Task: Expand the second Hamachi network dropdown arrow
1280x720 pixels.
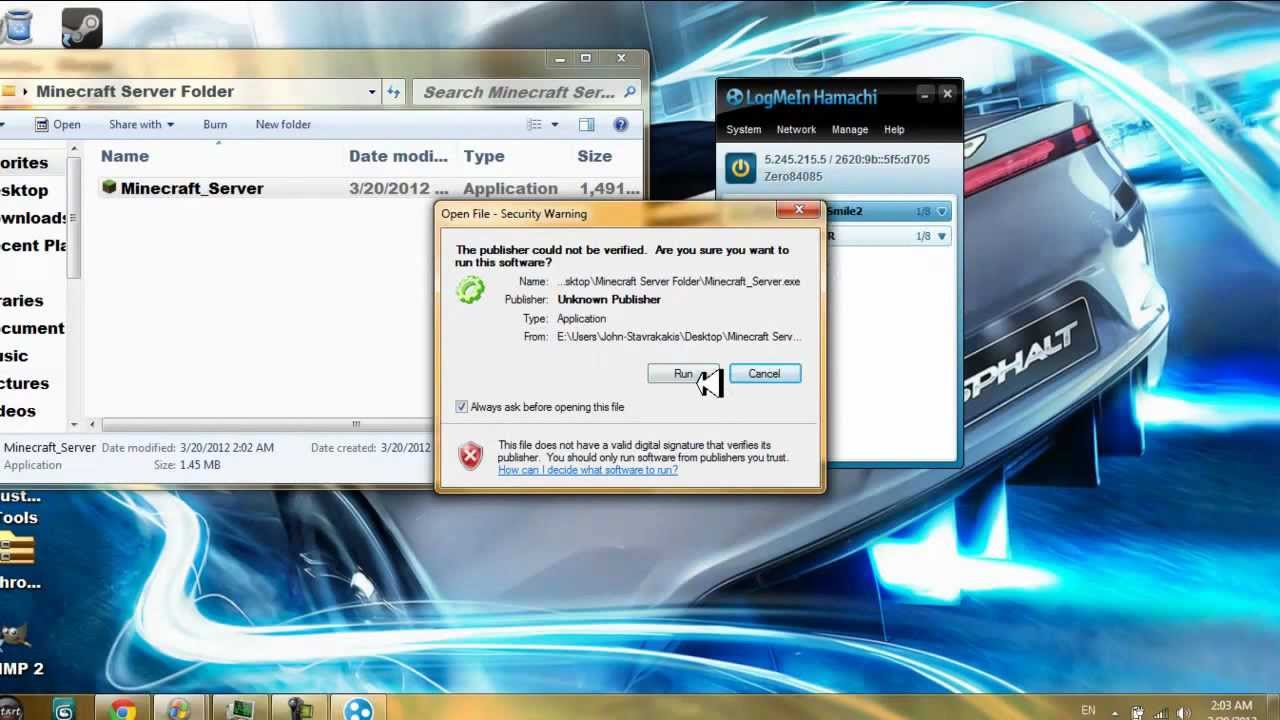Action: tap(942, 237)
